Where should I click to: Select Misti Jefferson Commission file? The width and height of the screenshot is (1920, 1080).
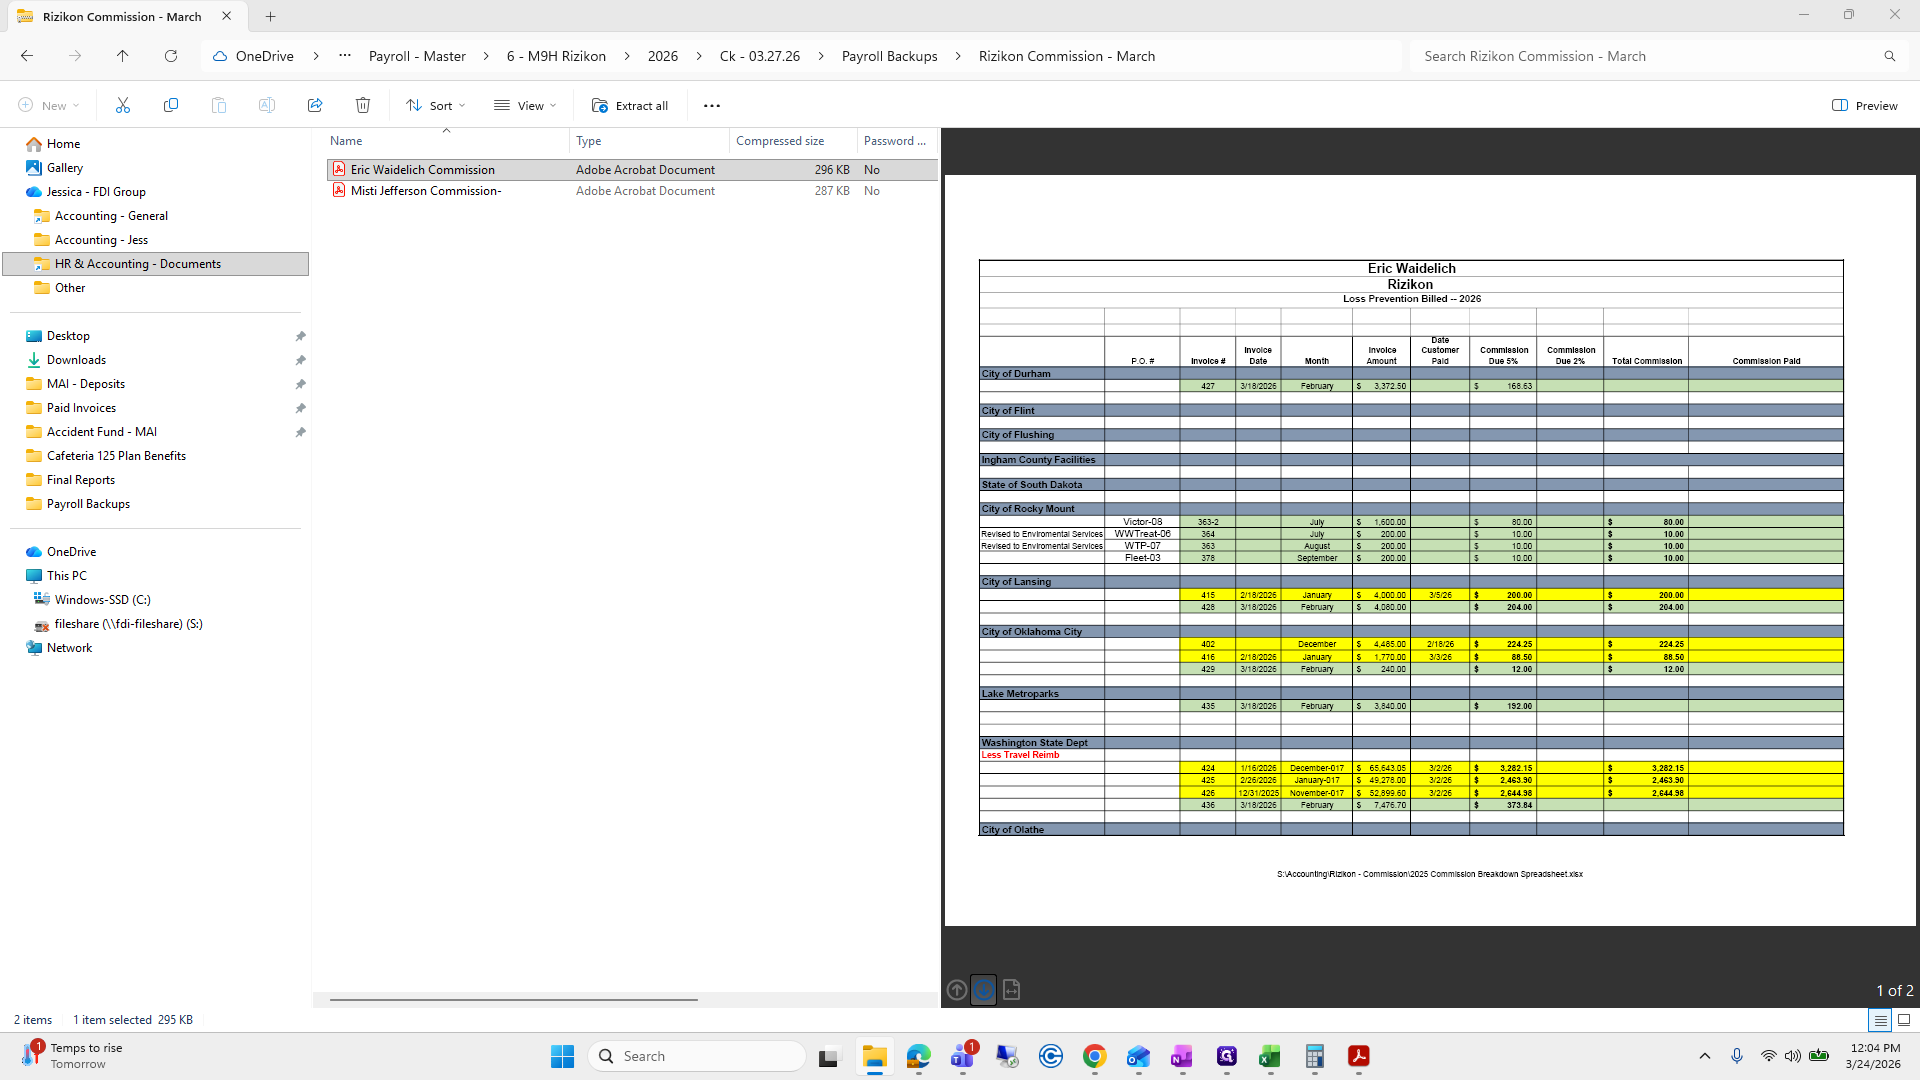426,191
